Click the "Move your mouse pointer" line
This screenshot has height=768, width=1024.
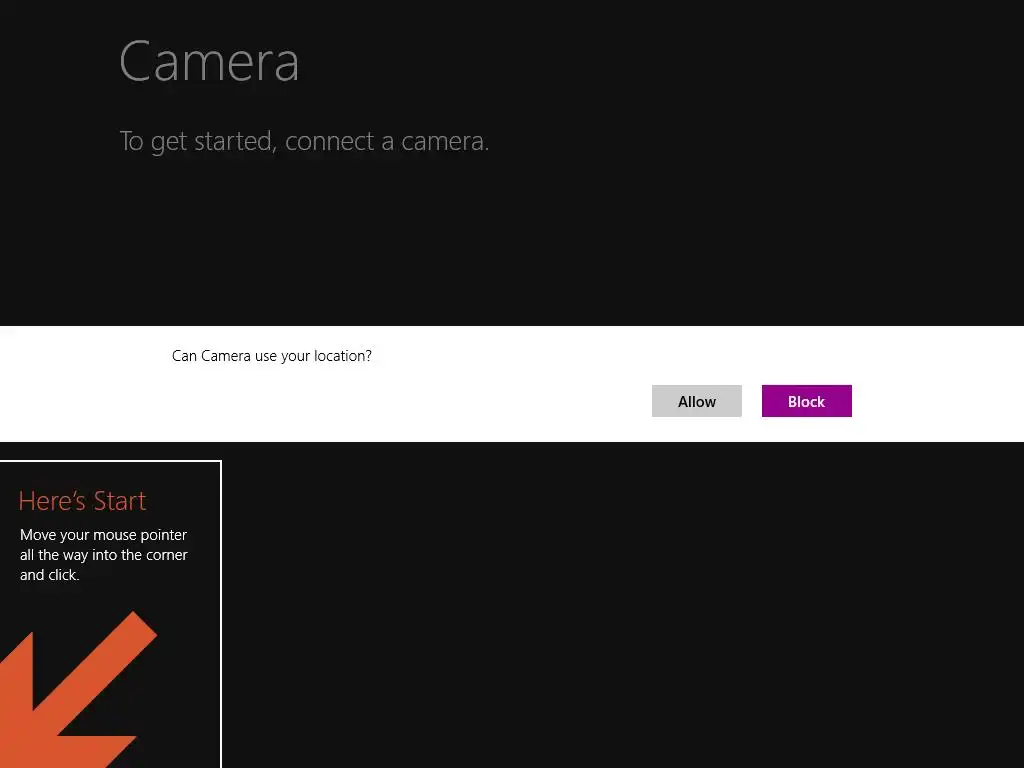click(103, 535)
